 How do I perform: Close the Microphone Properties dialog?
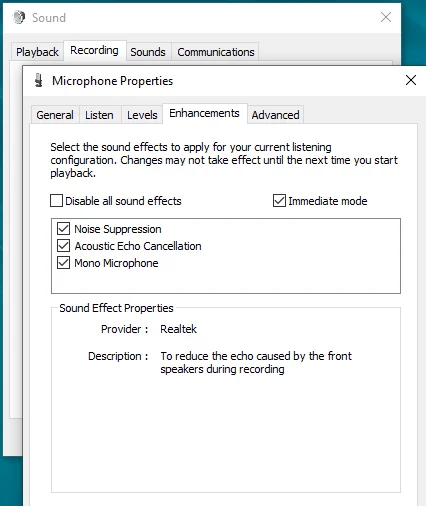(x=411, y=80)
